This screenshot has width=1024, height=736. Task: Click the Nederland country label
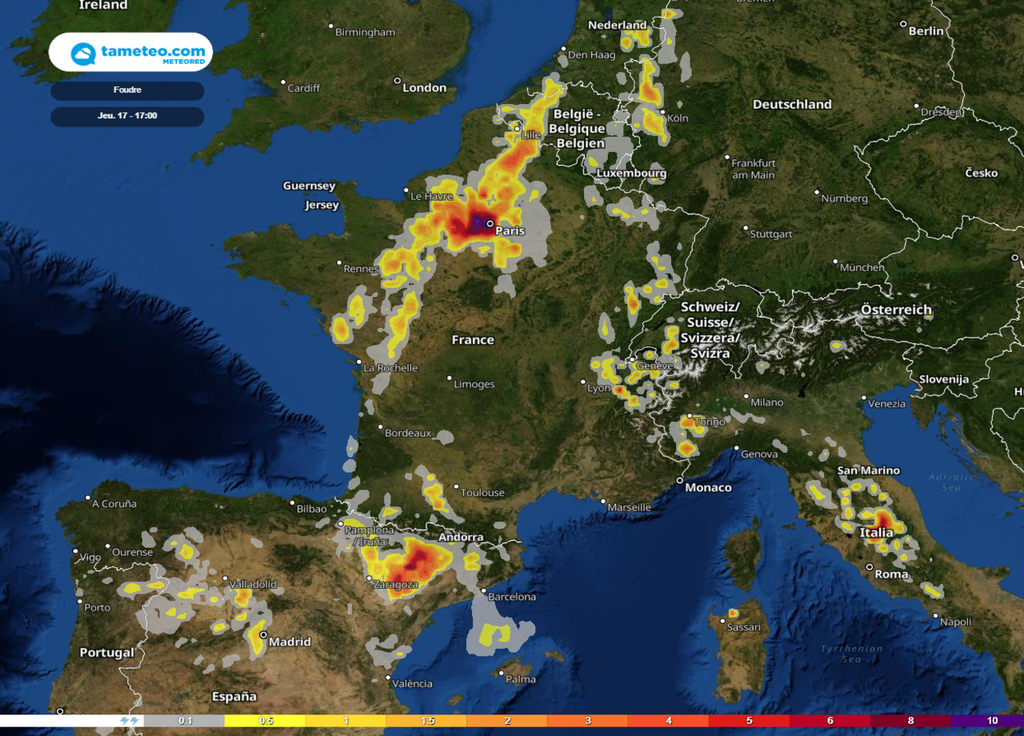tap(617, 25)
